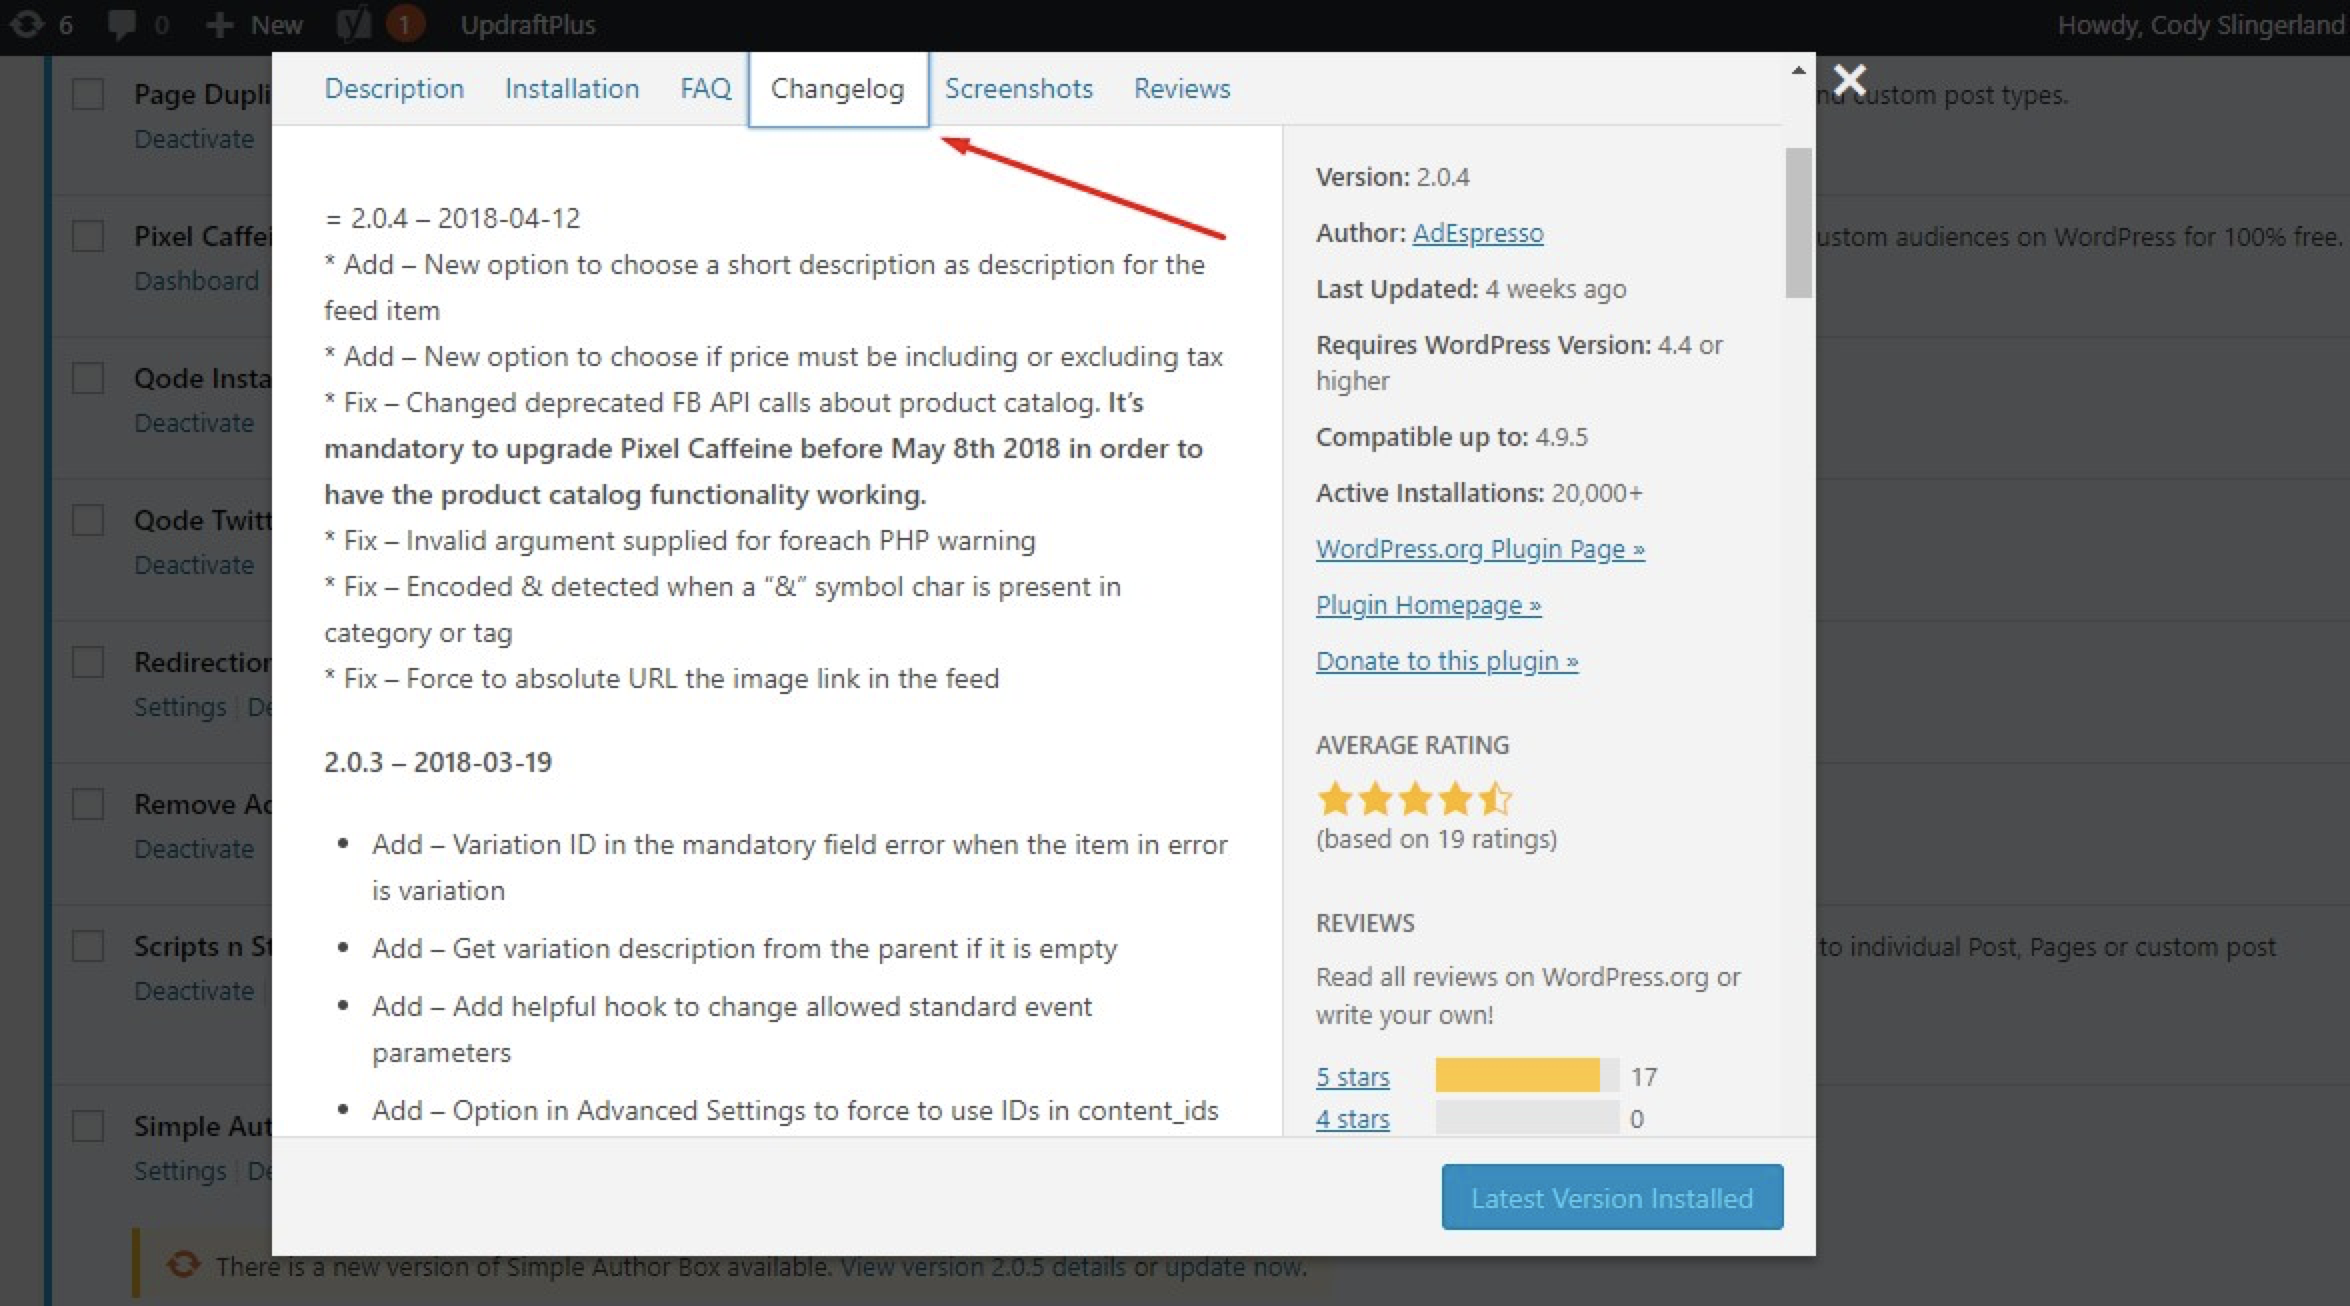Click the (based on 19 ratings) text

[1436, 839]
